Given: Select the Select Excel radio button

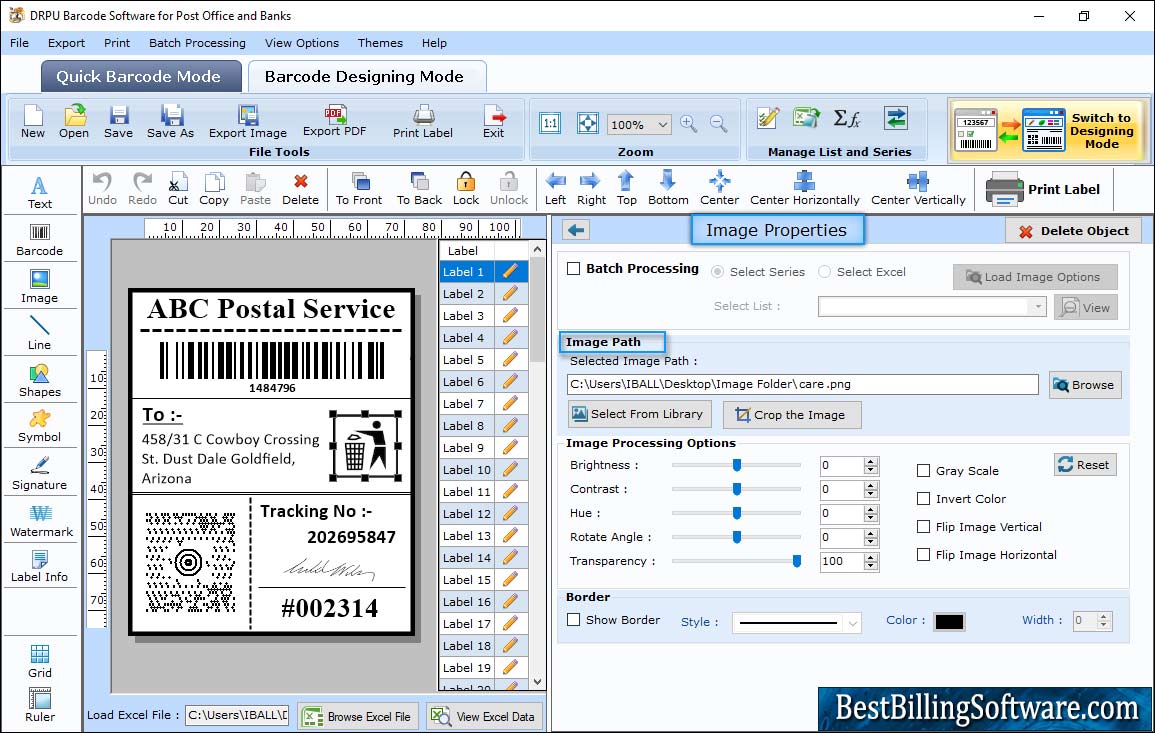Looking at the screenshot, I should coord(824,272).
